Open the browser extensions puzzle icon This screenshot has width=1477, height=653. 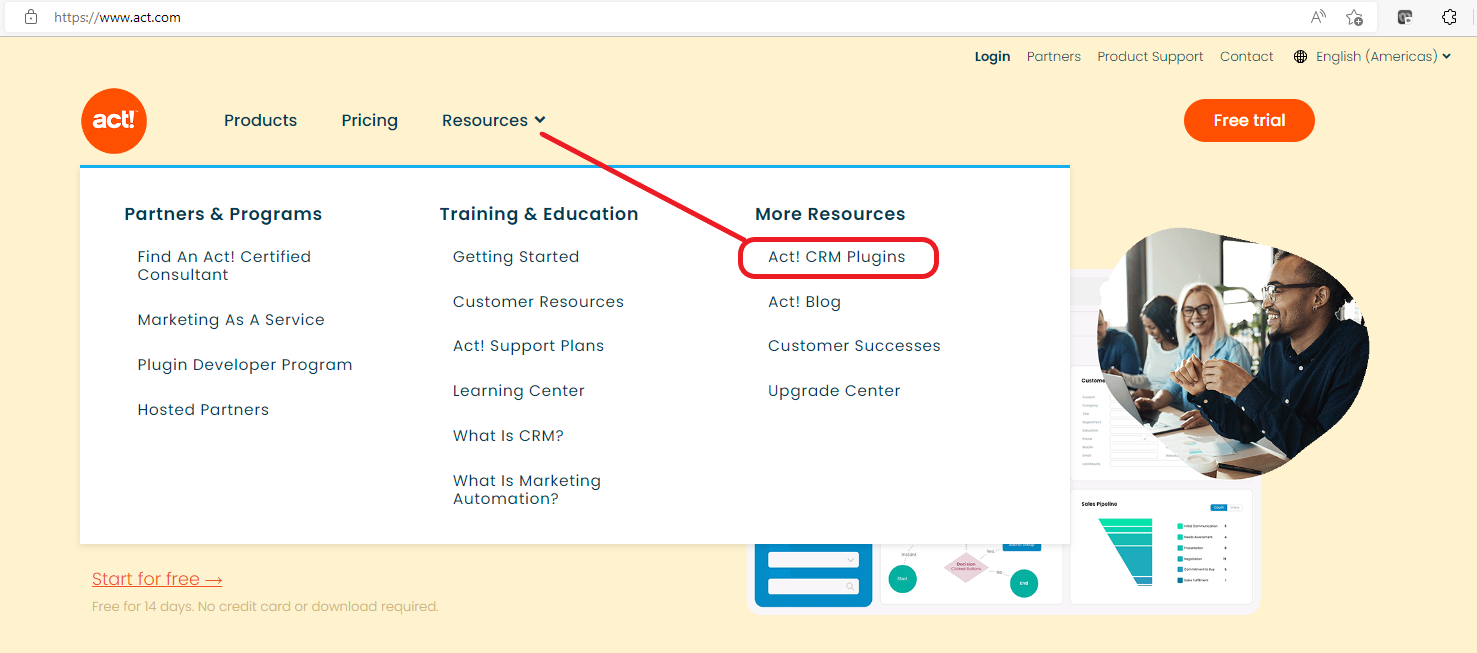click(1449, 17)
